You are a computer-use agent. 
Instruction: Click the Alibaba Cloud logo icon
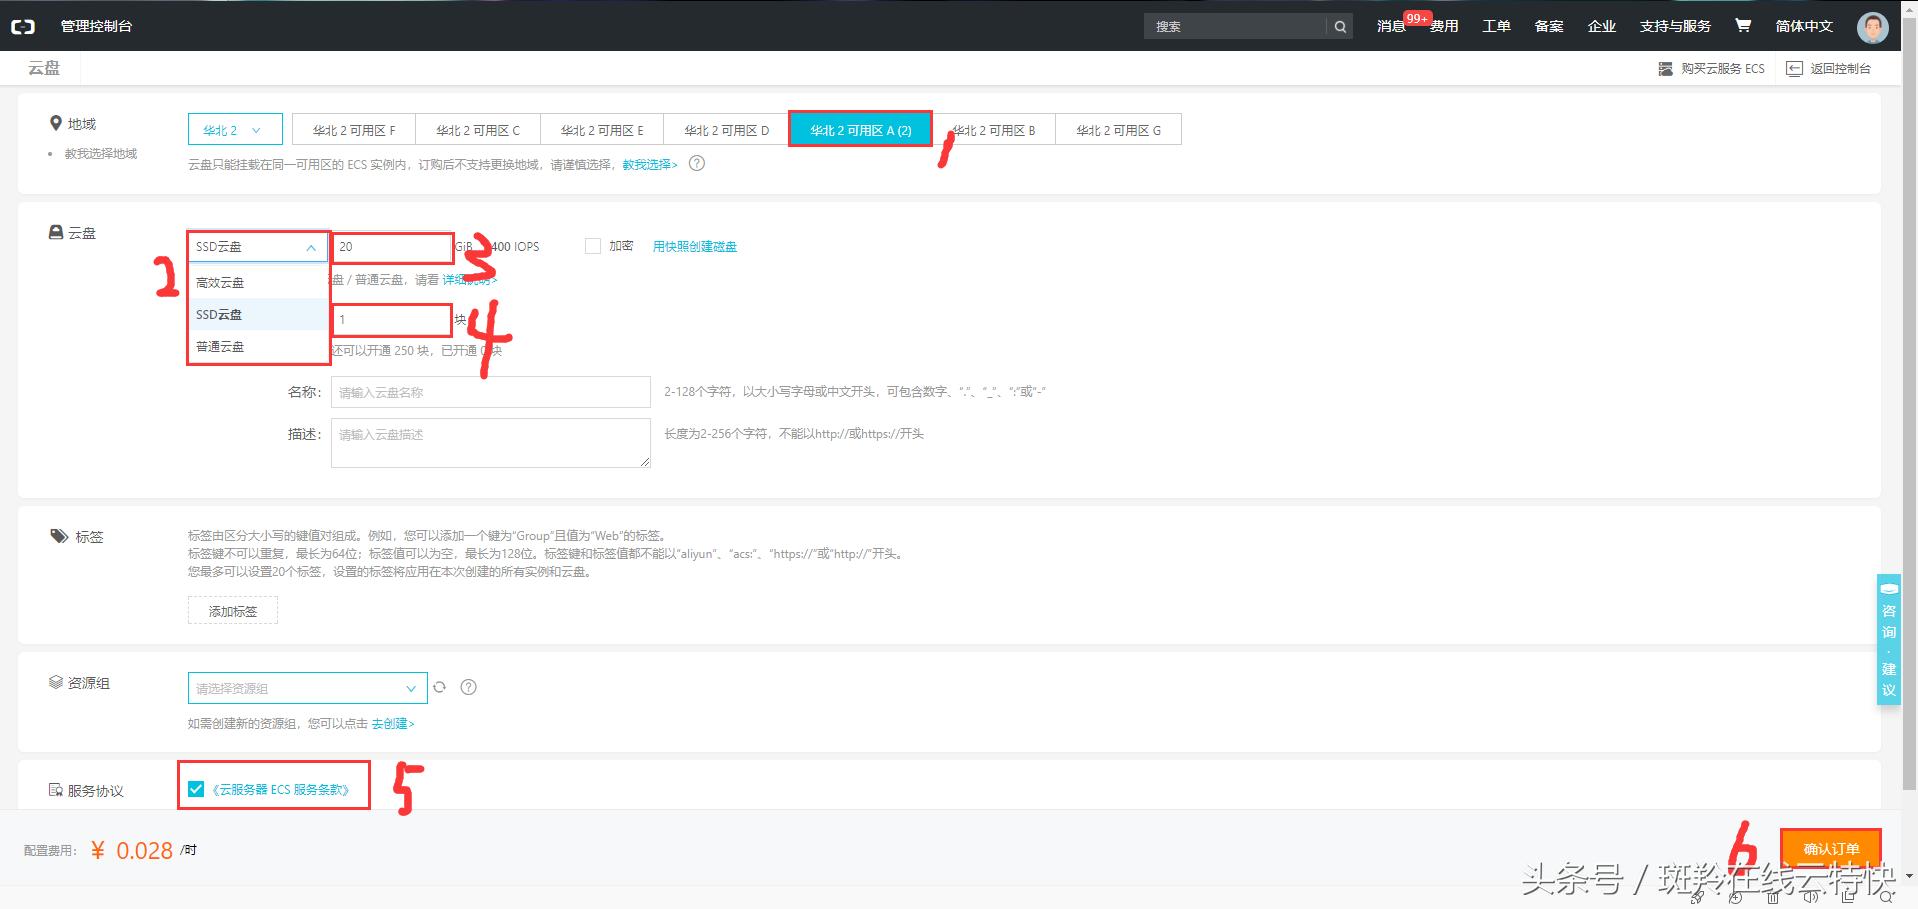click(22, 27)
